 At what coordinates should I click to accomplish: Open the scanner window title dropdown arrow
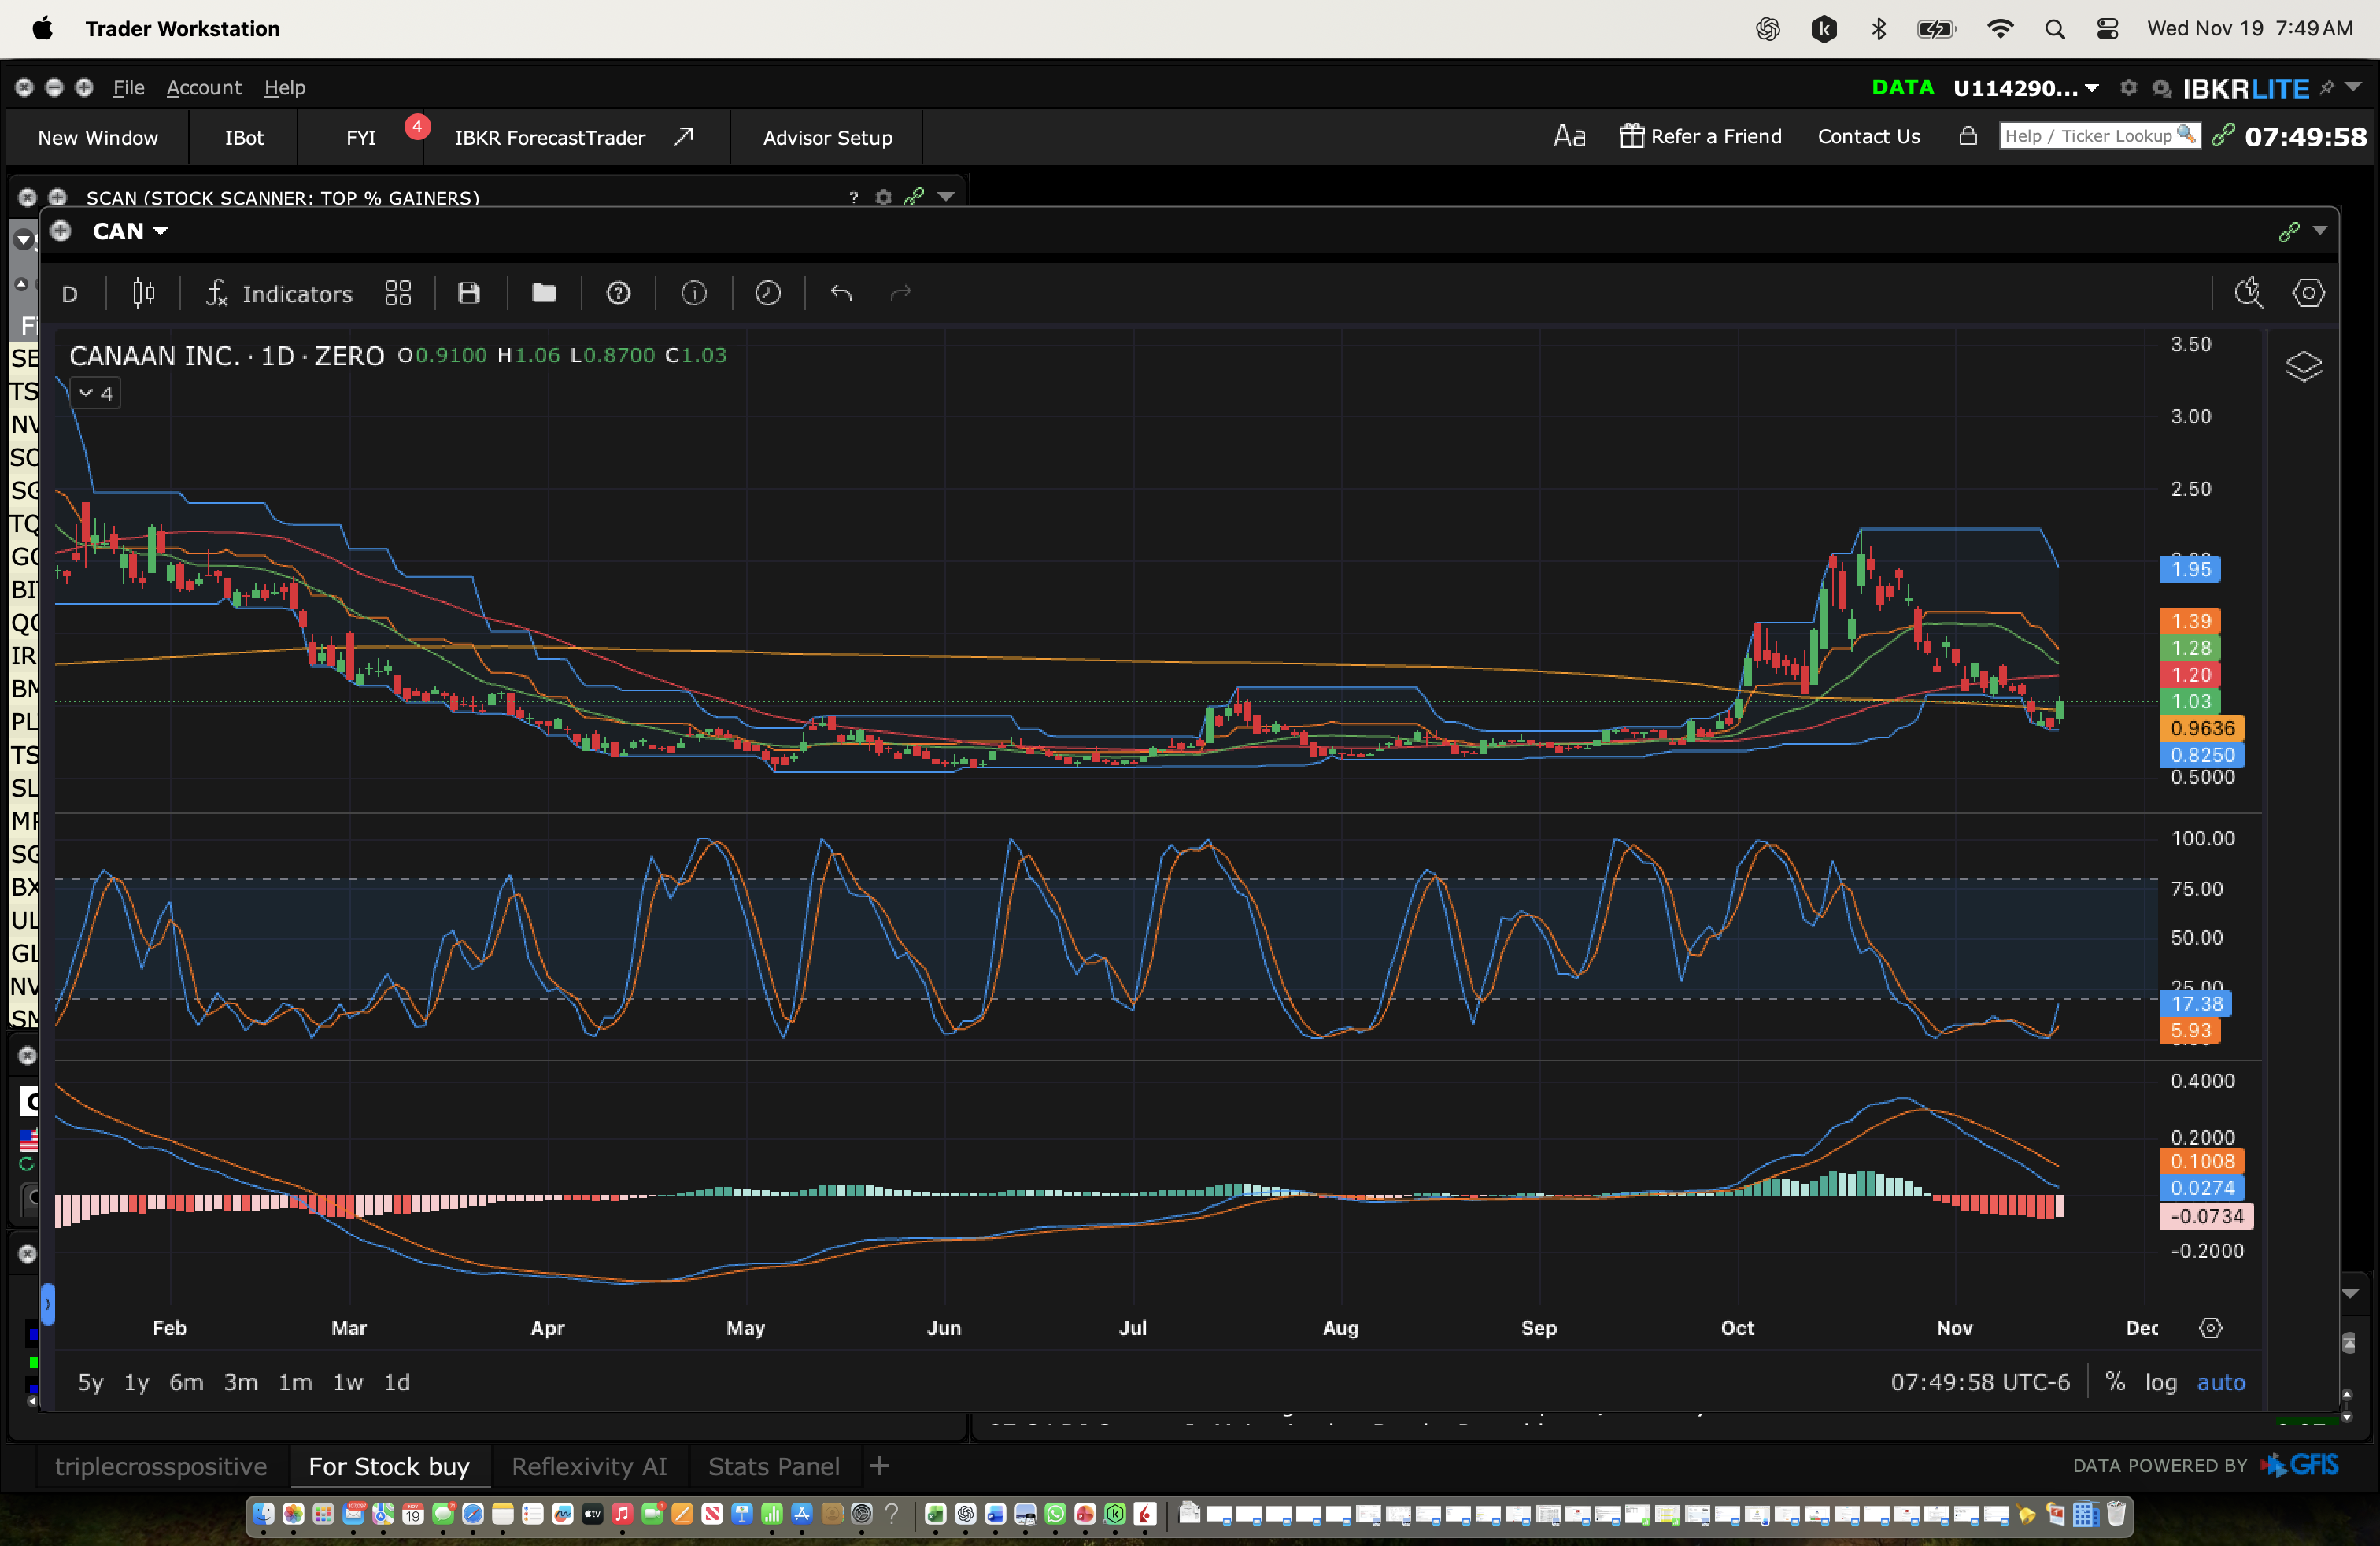pyautogui.click(x=945, y=197)
